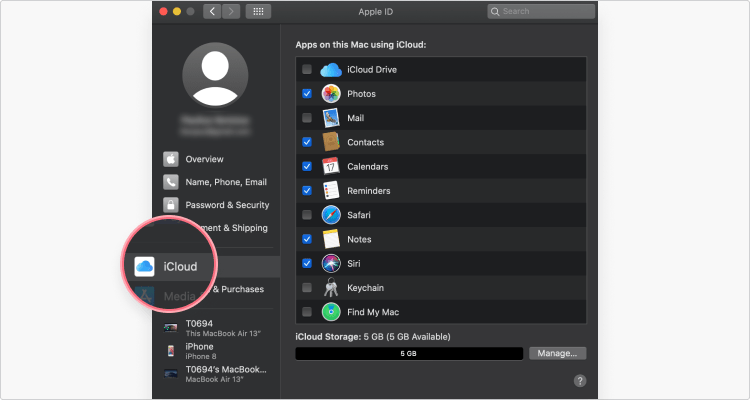Click the iCloud storage 5 GB bar
750x400 pixels.
tap(409, 354)
